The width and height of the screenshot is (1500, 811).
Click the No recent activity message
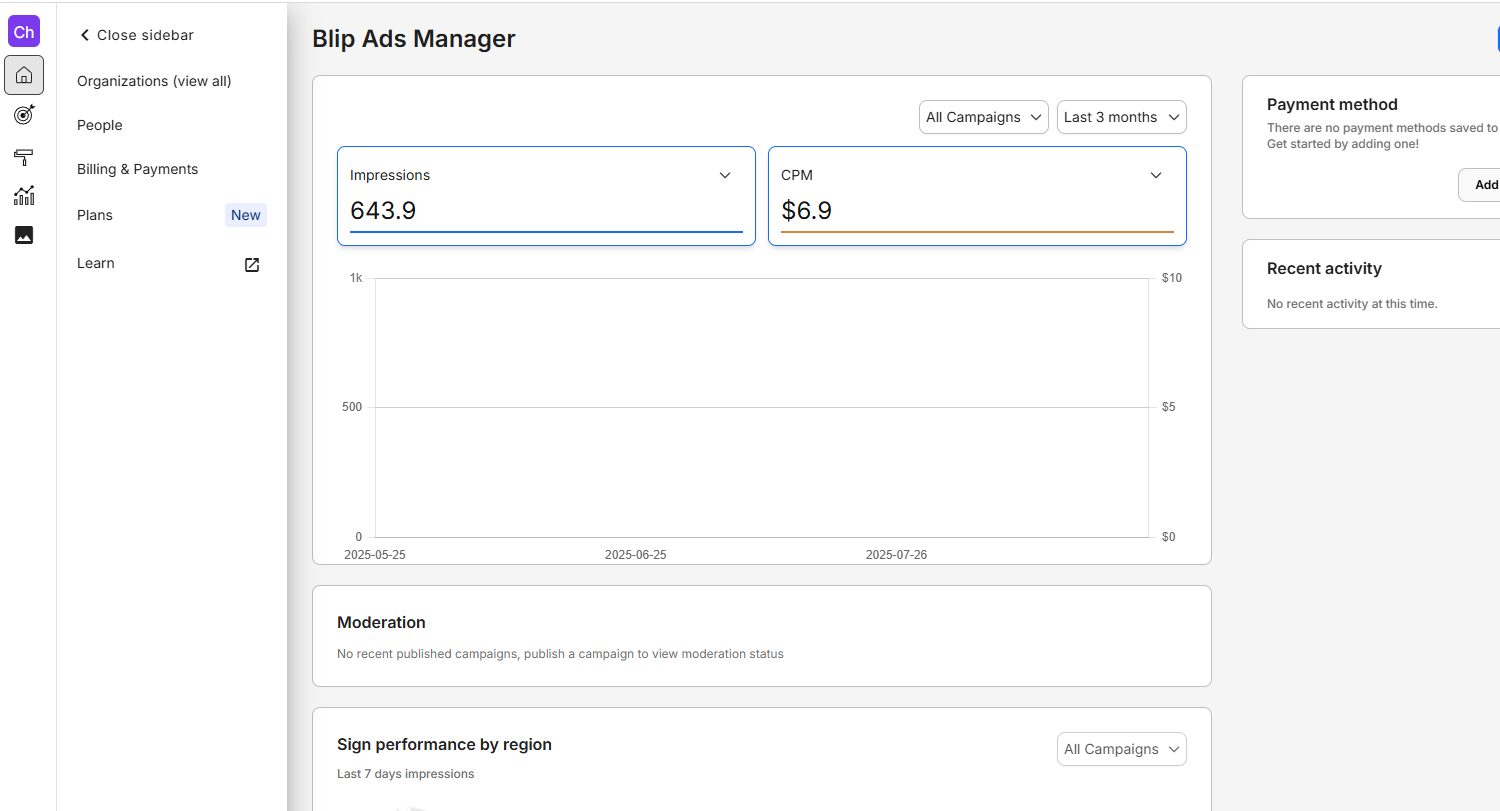coord(1352,304)
